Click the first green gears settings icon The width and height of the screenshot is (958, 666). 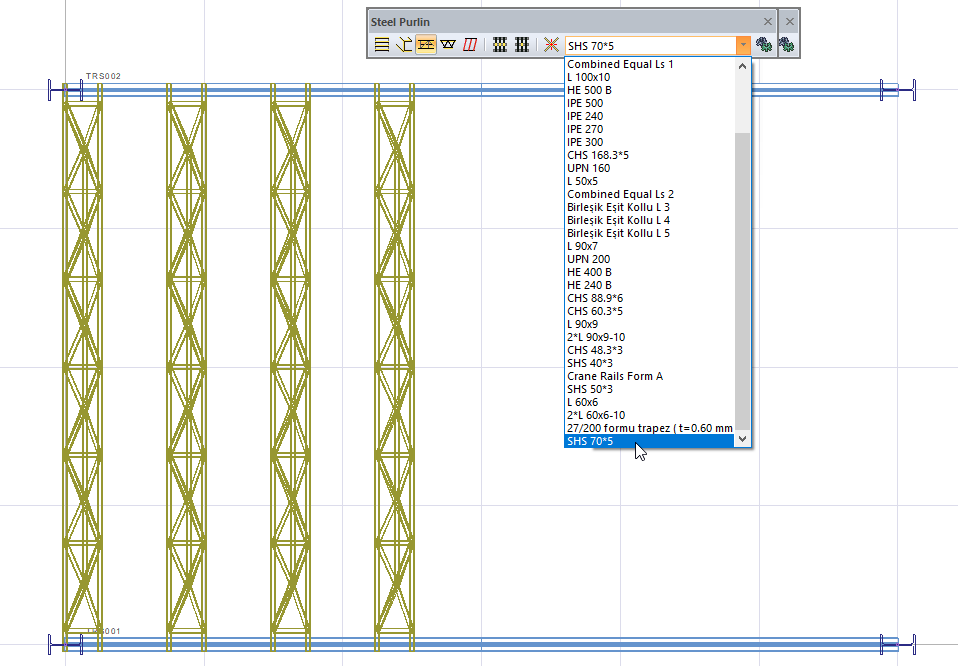[x=764, y=45]
